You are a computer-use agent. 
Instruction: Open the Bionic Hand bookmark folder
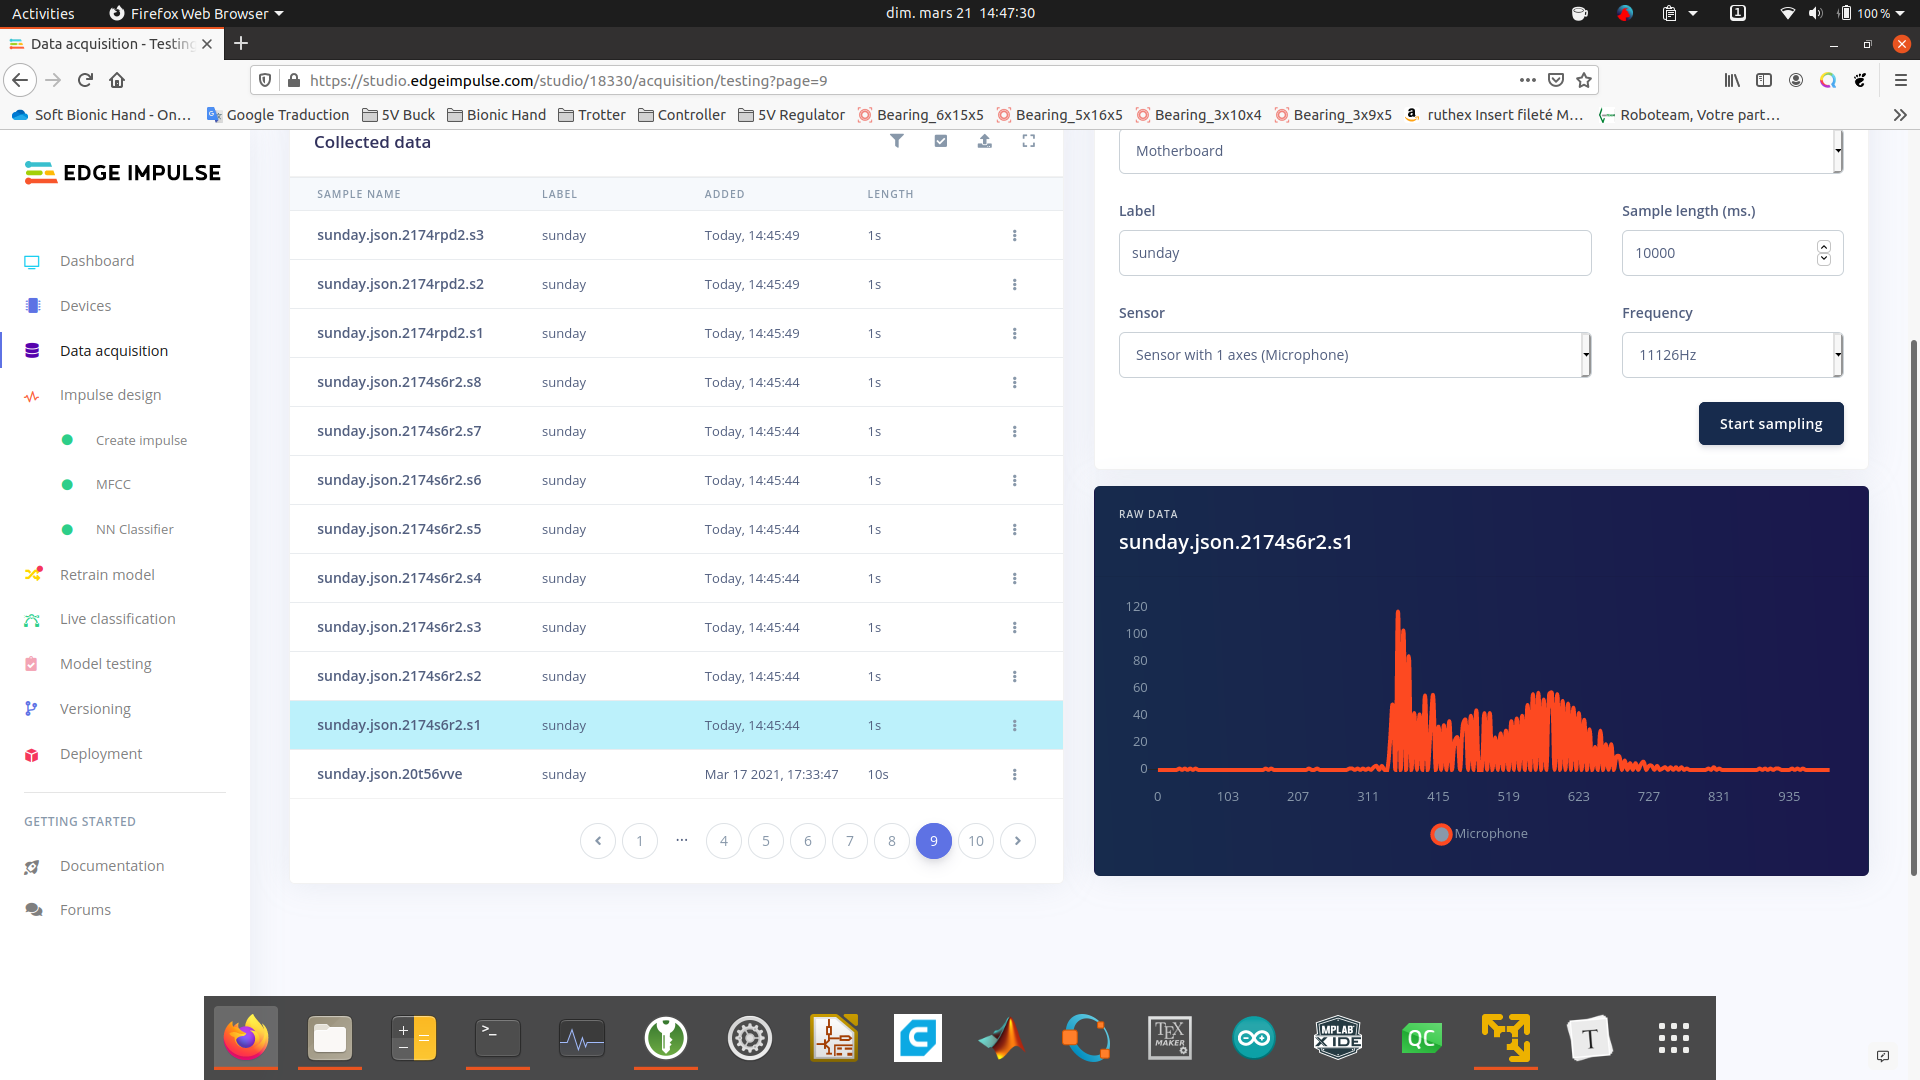(x=496, y=115)
